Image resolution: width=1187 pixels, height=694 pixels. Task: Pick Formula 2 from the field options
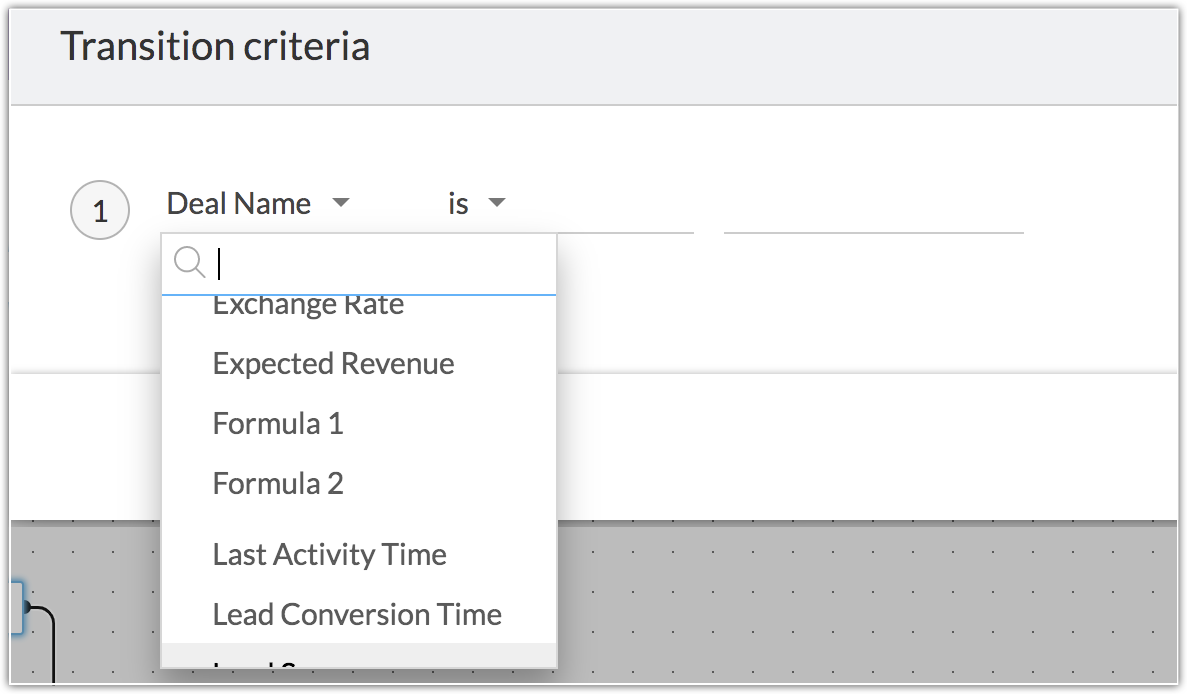coord(278,484)
